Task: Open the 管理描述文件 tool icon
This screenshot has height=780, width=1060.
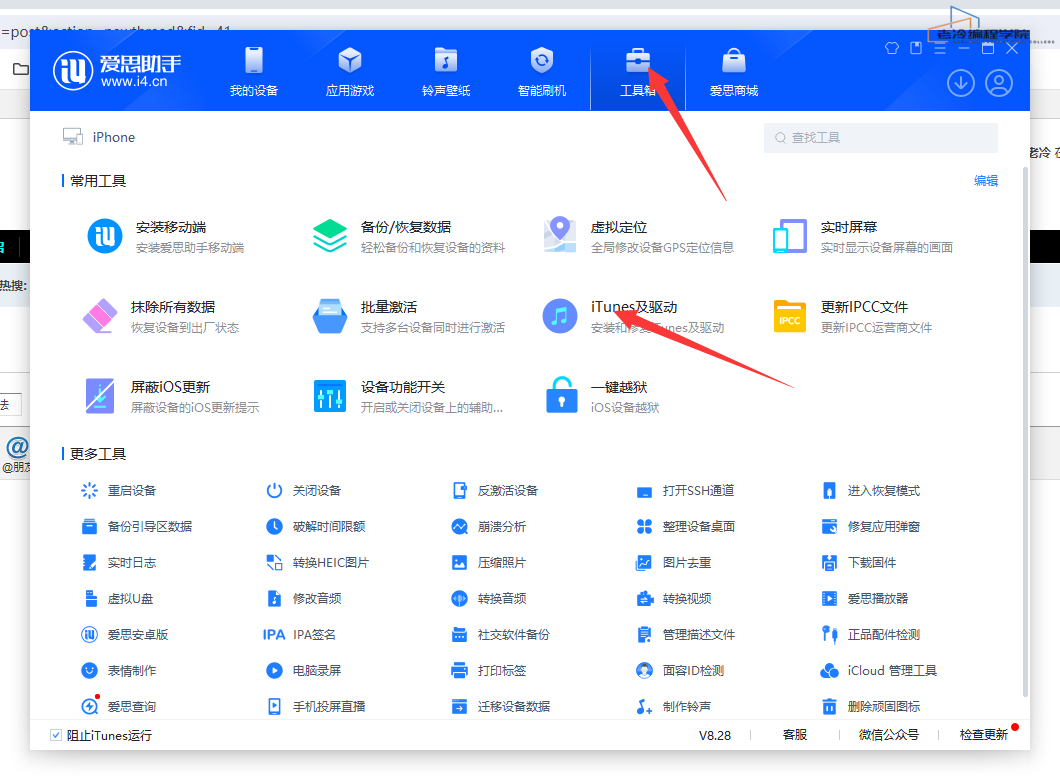Action: click(644, 634)
